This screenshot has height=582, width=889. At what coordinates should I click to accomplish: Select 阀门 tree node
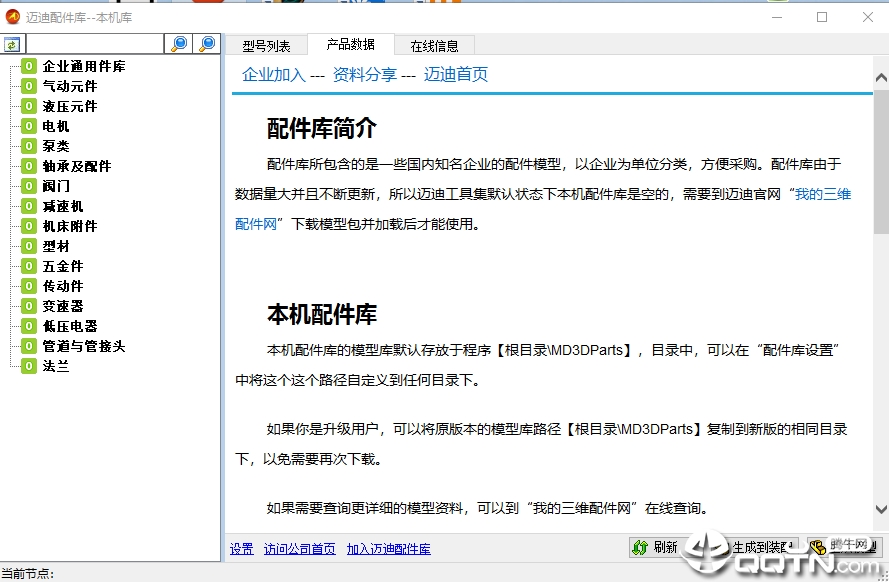pyautogui.click(x=56, y=186)
